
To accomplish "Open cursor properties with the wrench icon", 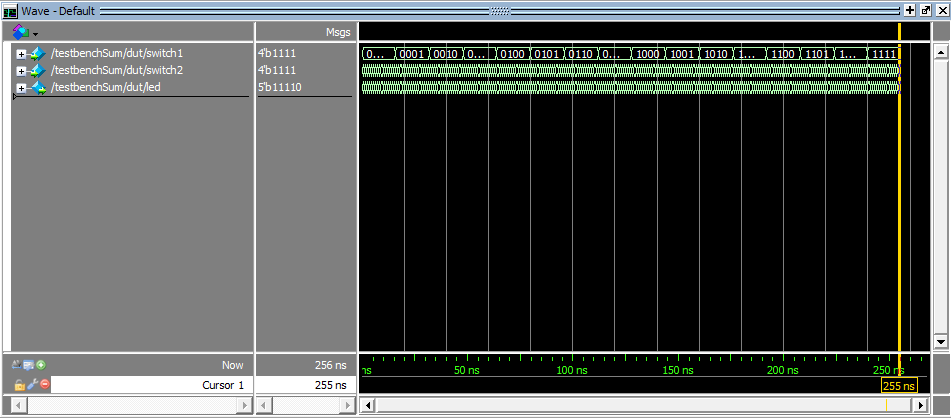I will (32, 385).
